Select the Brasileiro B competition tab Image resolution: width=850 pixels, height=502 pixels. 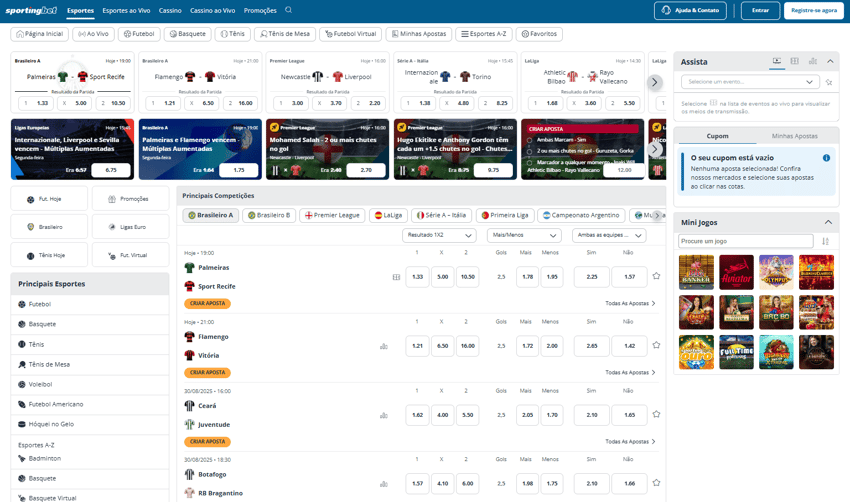click(x=268, y=215)
